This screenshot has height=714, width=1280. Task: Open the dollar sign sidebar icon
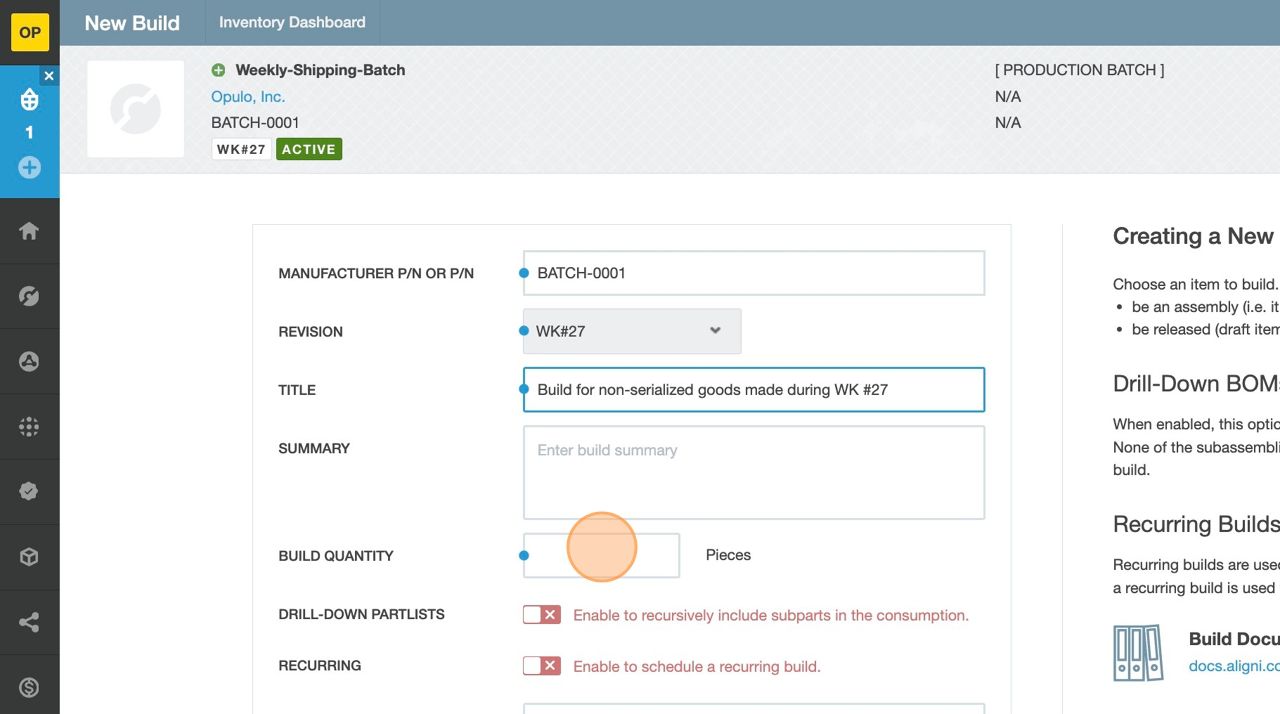(29, 688)
